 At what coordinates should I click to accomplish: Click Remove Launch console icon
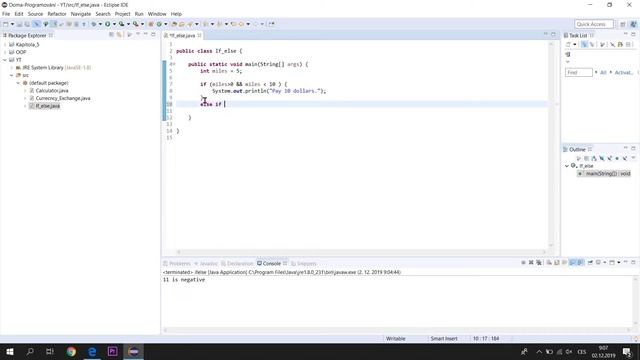(x=531, y=262)
